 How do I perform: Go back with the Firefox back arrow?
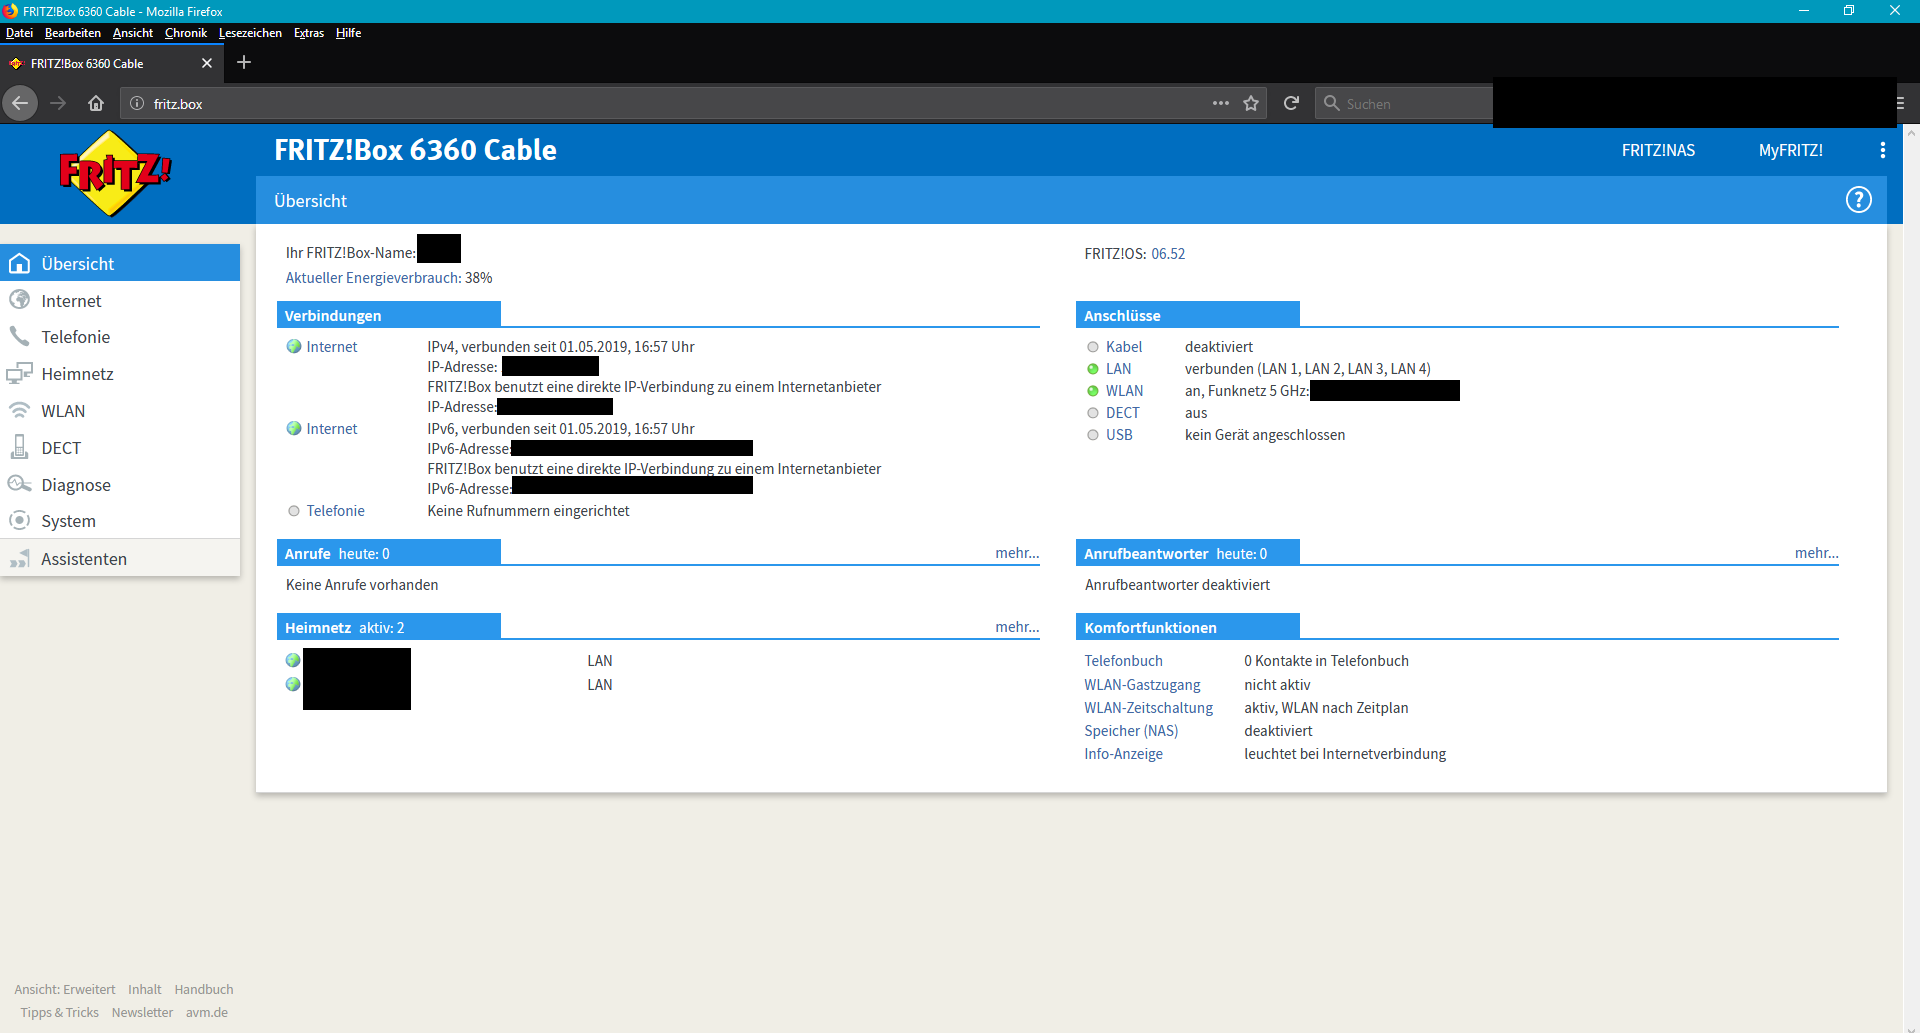[x=20, y=103]
